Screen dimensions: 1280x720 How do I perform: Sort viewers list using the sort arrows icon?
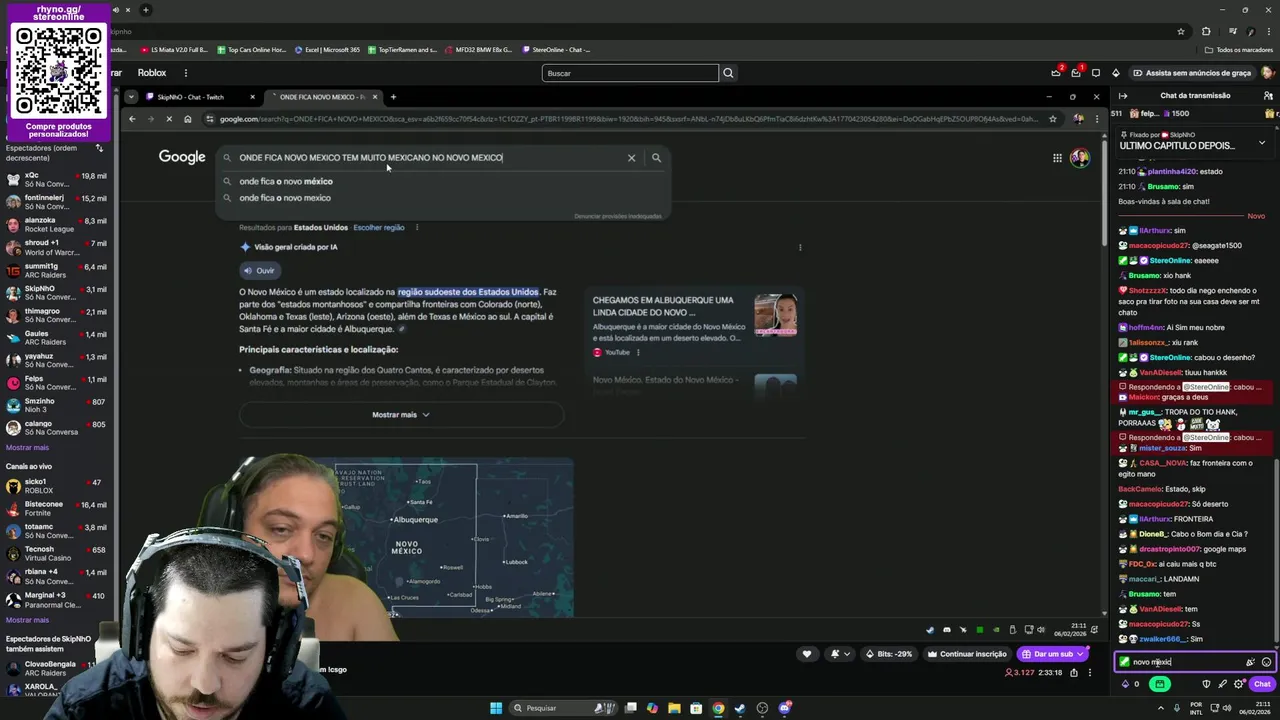(99, 148)
